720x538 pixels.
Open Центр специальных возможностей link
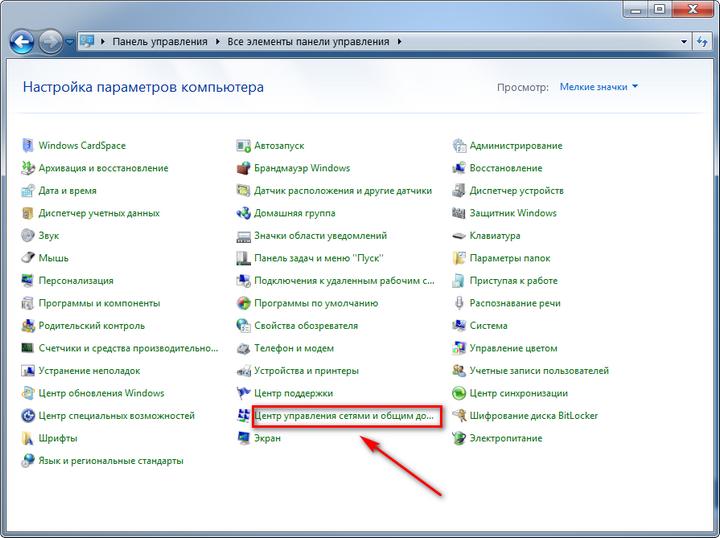(x=117, y=415)
